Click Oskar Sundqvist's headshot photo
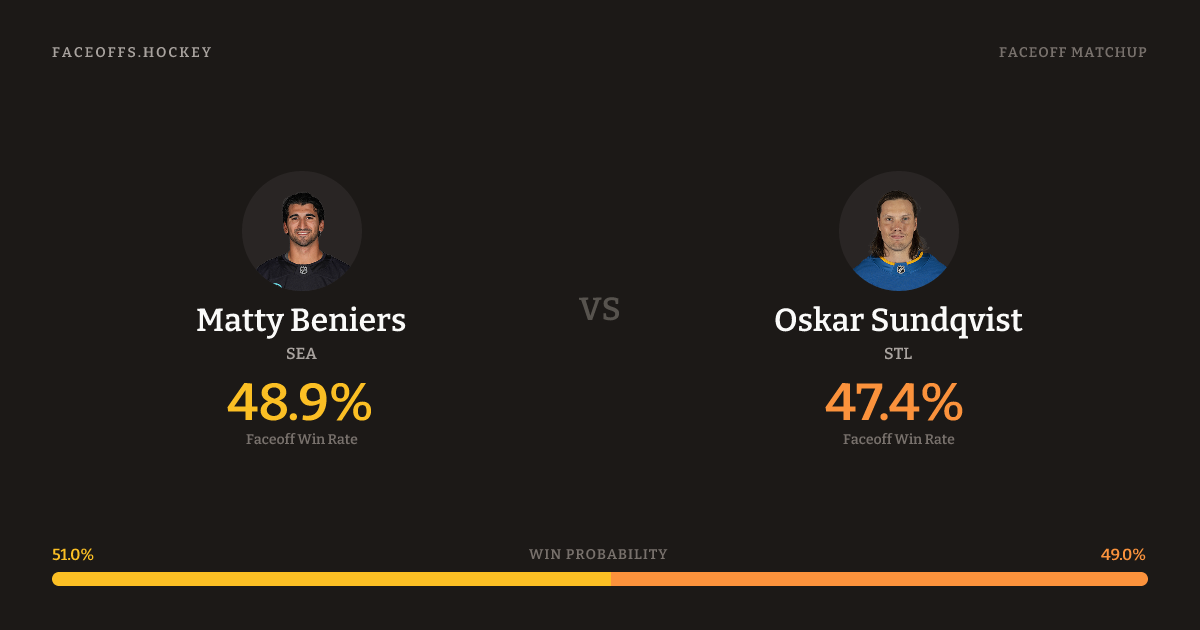 [898, 231]
